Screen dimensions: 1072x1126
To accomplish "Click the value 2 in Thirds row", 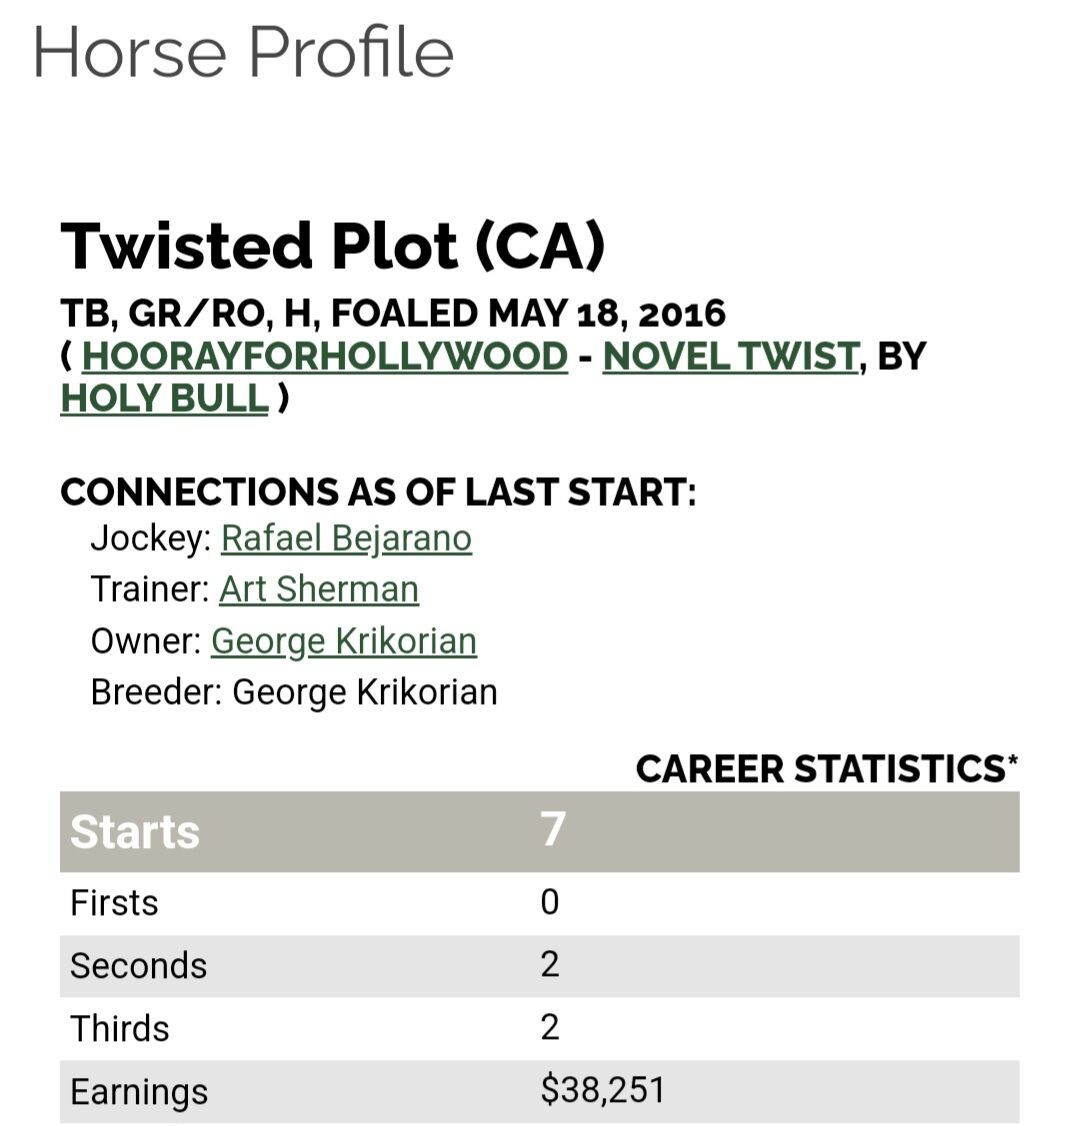I will pos(549,1028).
